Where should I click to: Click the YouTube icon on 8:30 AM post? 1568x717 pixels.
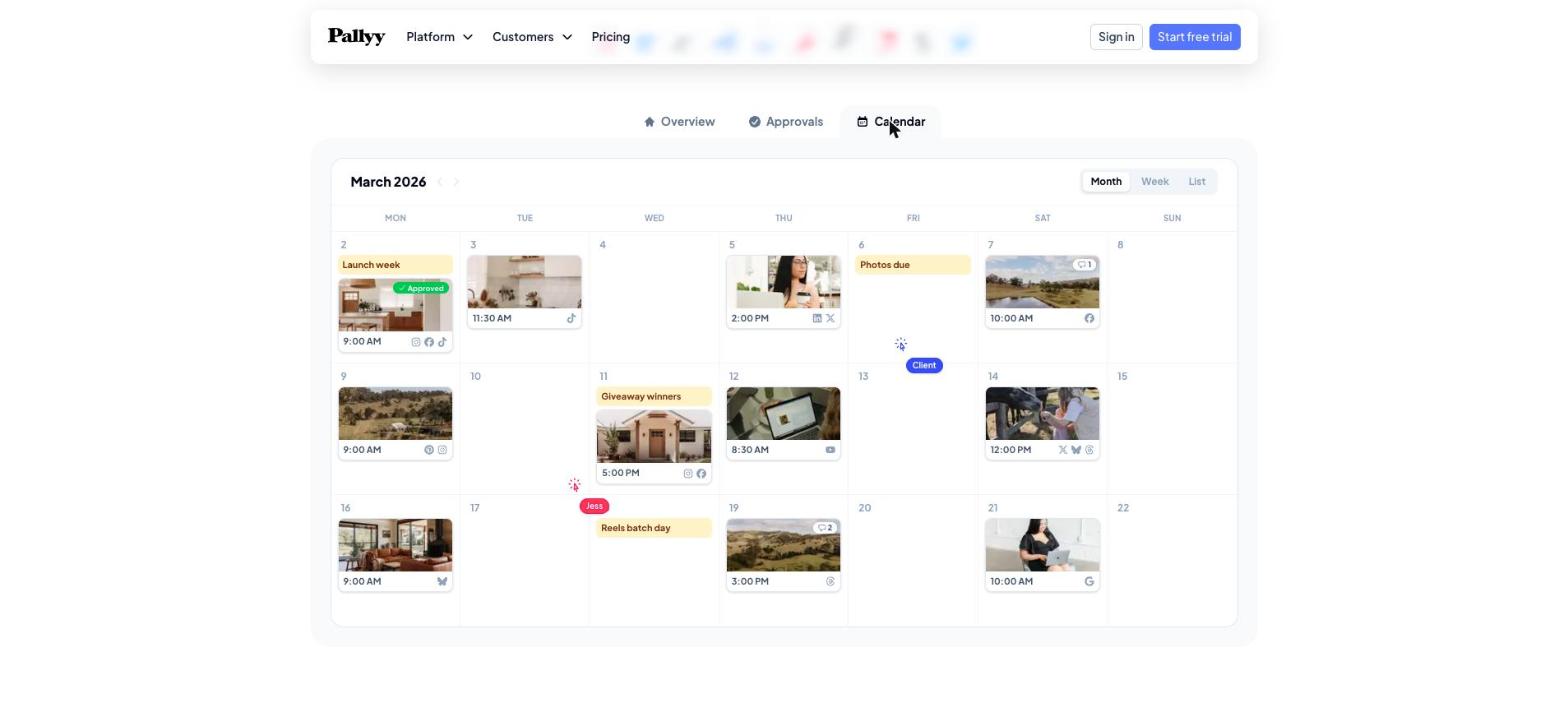[830, 450]
